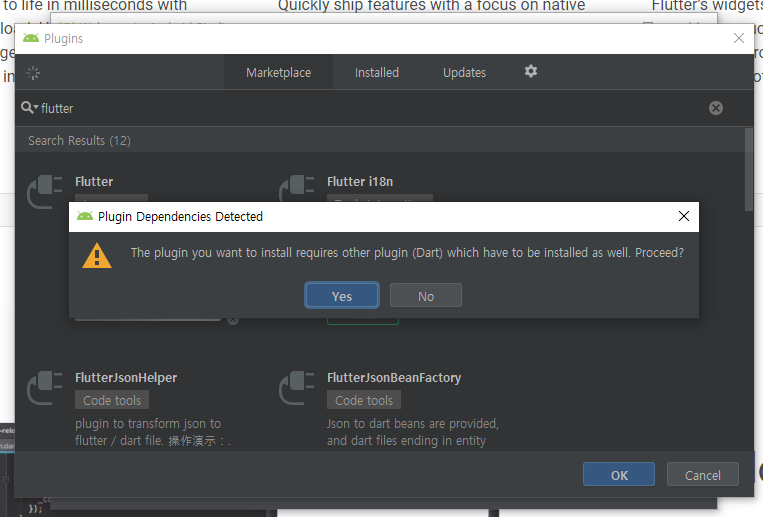Click the FlutterJsonBeanFactory plugin icon

tap(297, 388)
